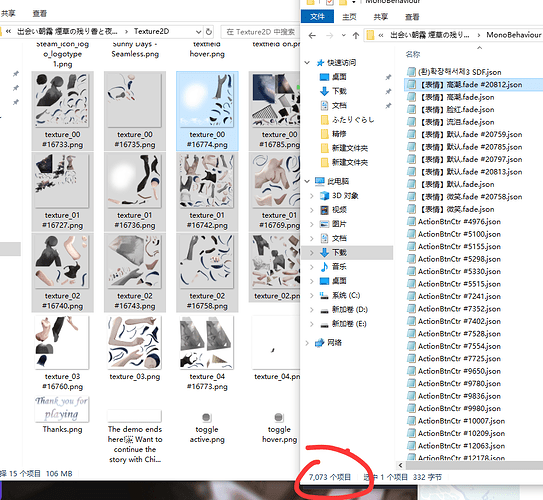543x500 pixels.
Task: Open the 共享 tab in MonoBehaviour window
Action: click(x=381, y=17)
